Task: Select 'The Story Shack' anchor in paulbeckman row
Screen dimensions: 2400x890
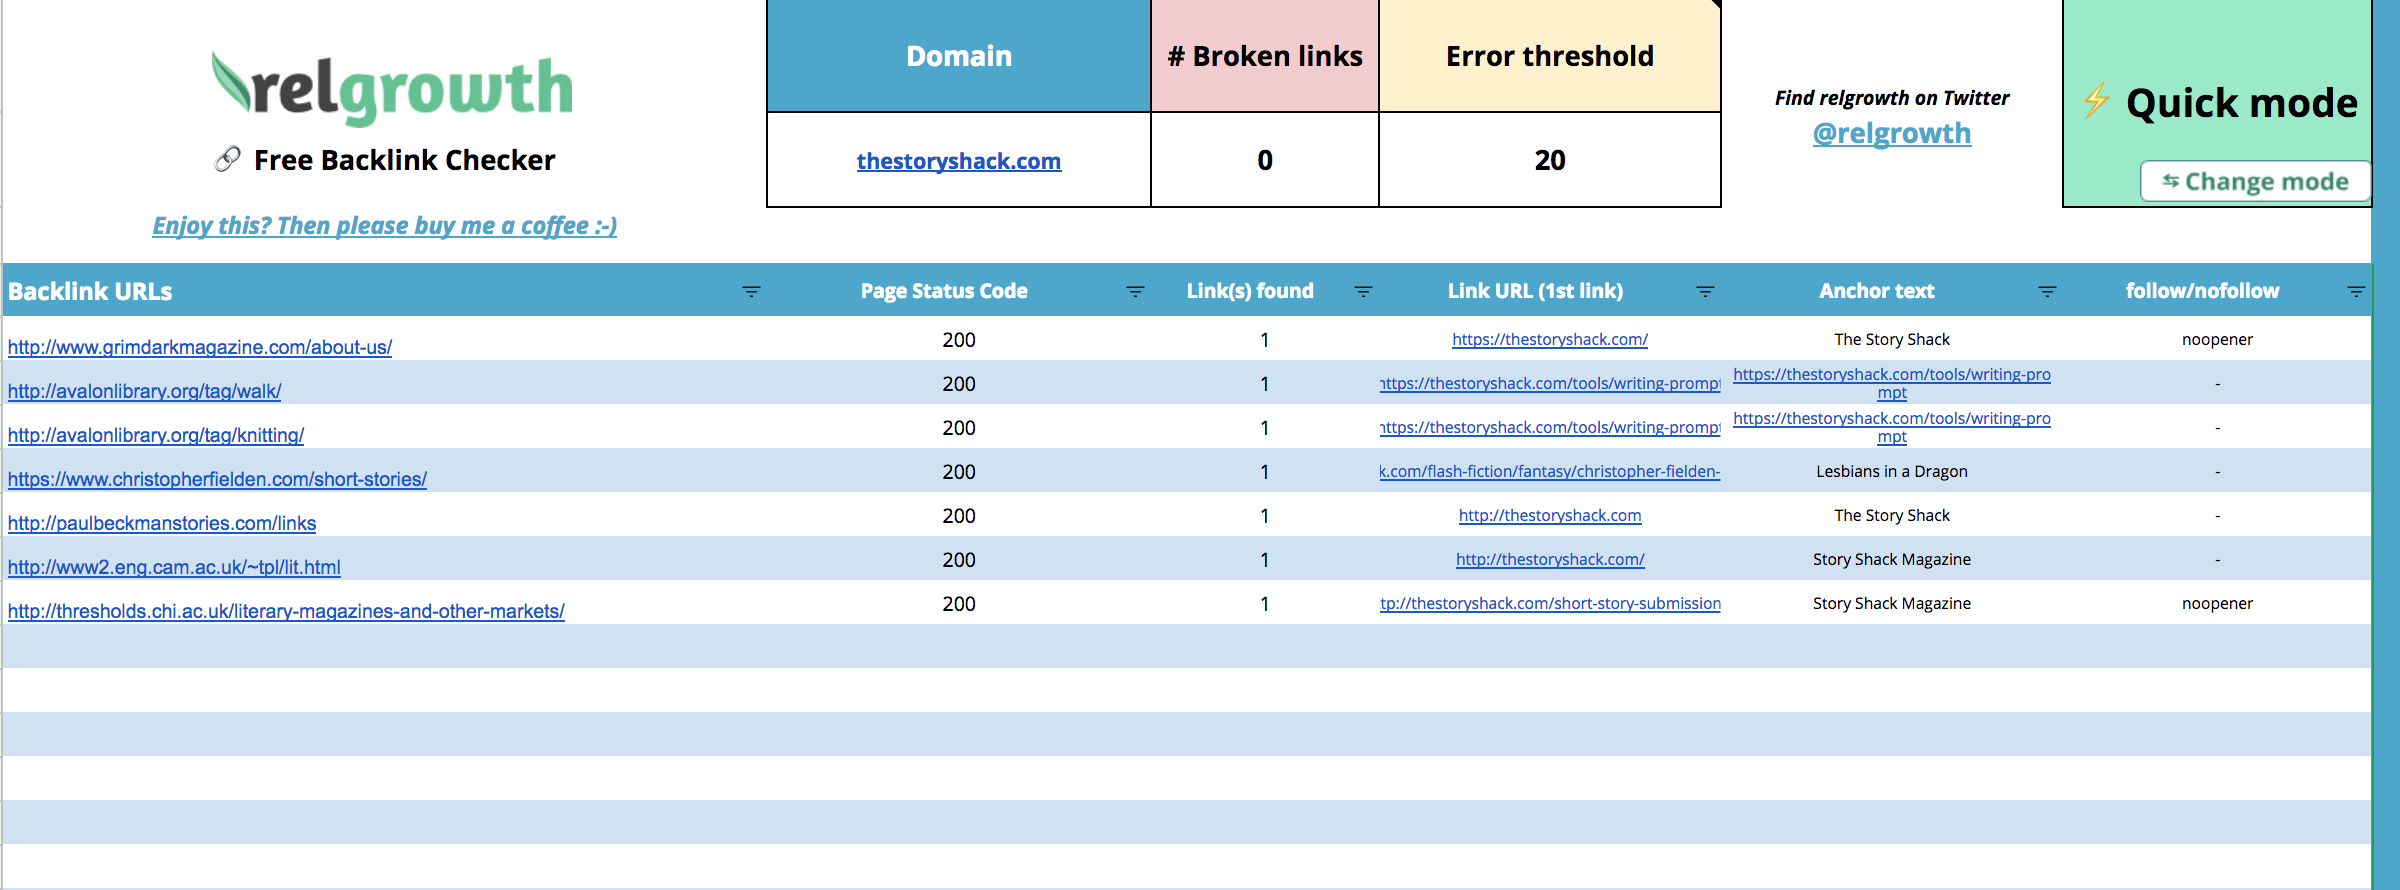Action: pos(1892,515)
